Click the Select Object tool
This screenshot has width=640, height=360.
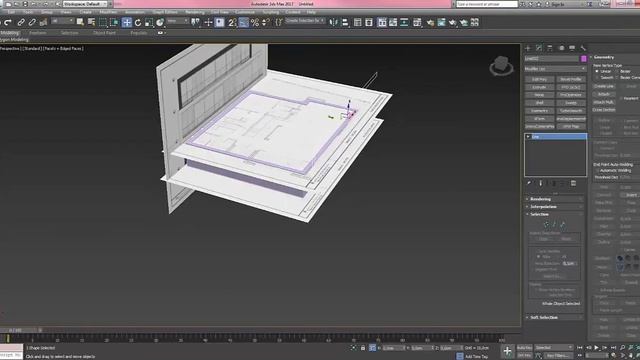click(80, 22)
